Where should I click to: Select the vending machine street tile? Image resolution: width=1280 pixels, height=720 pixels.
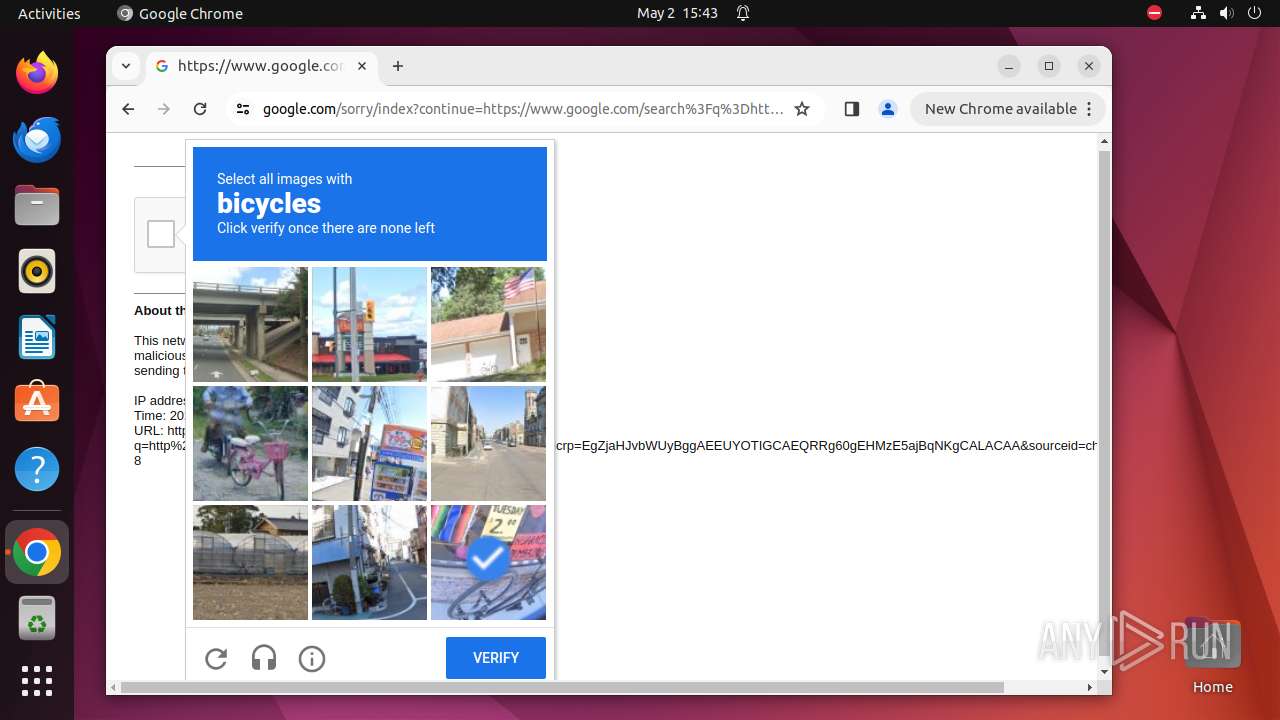coord(369,443)
